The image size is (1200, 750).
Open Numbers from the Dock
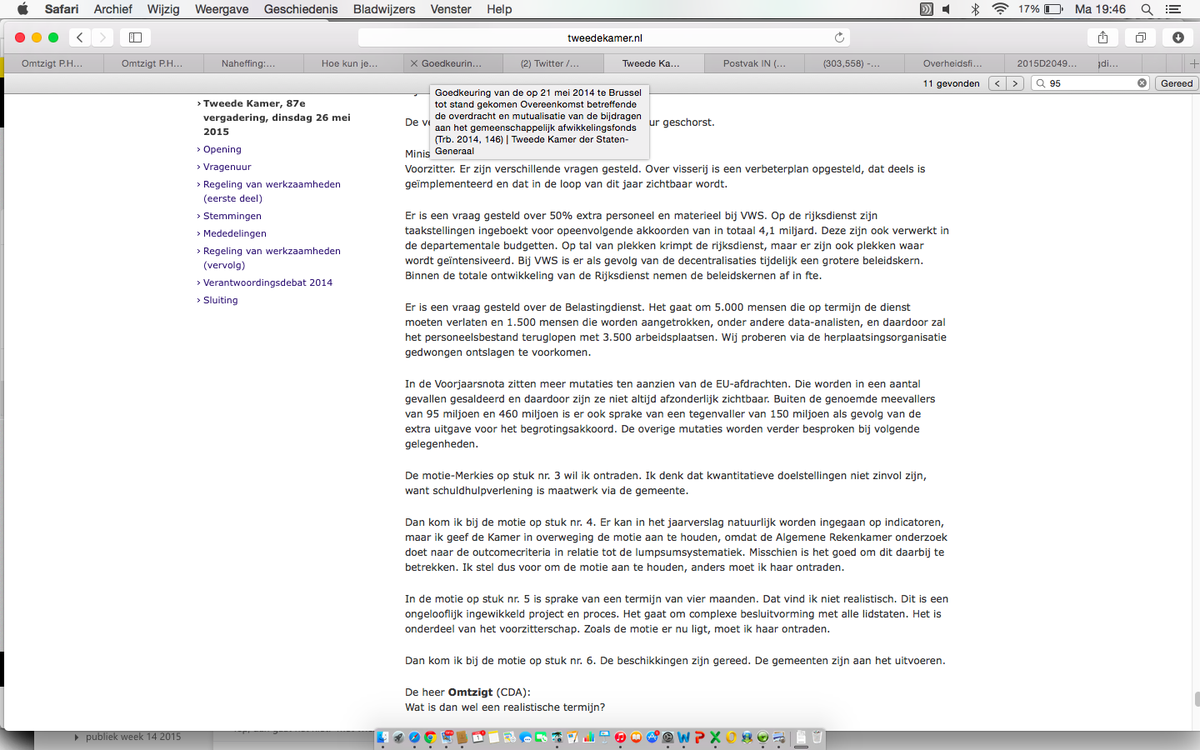tap(588, 737)
